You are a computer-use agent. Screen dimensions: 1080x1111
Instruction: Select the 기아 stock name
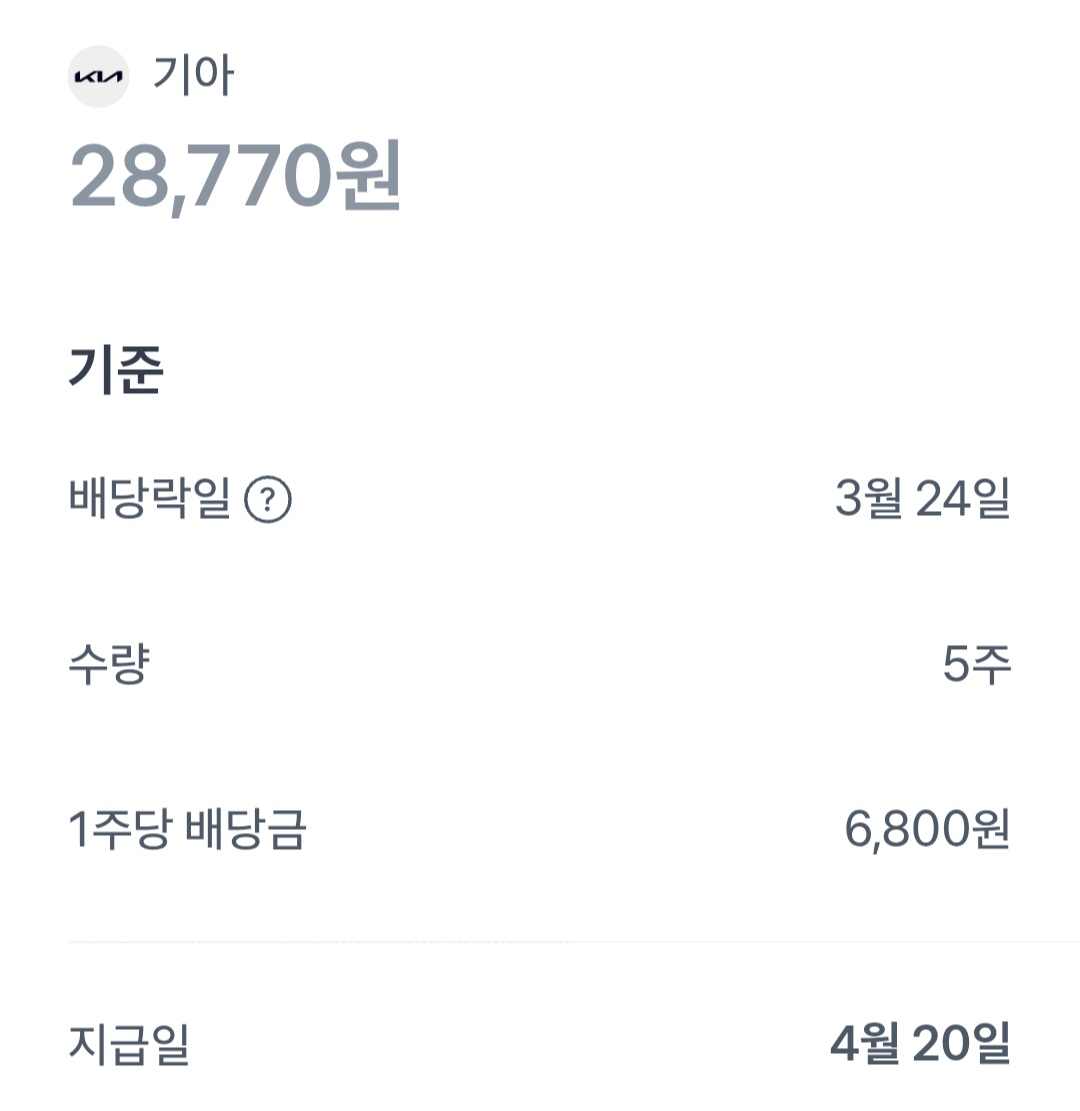point(193,76)
